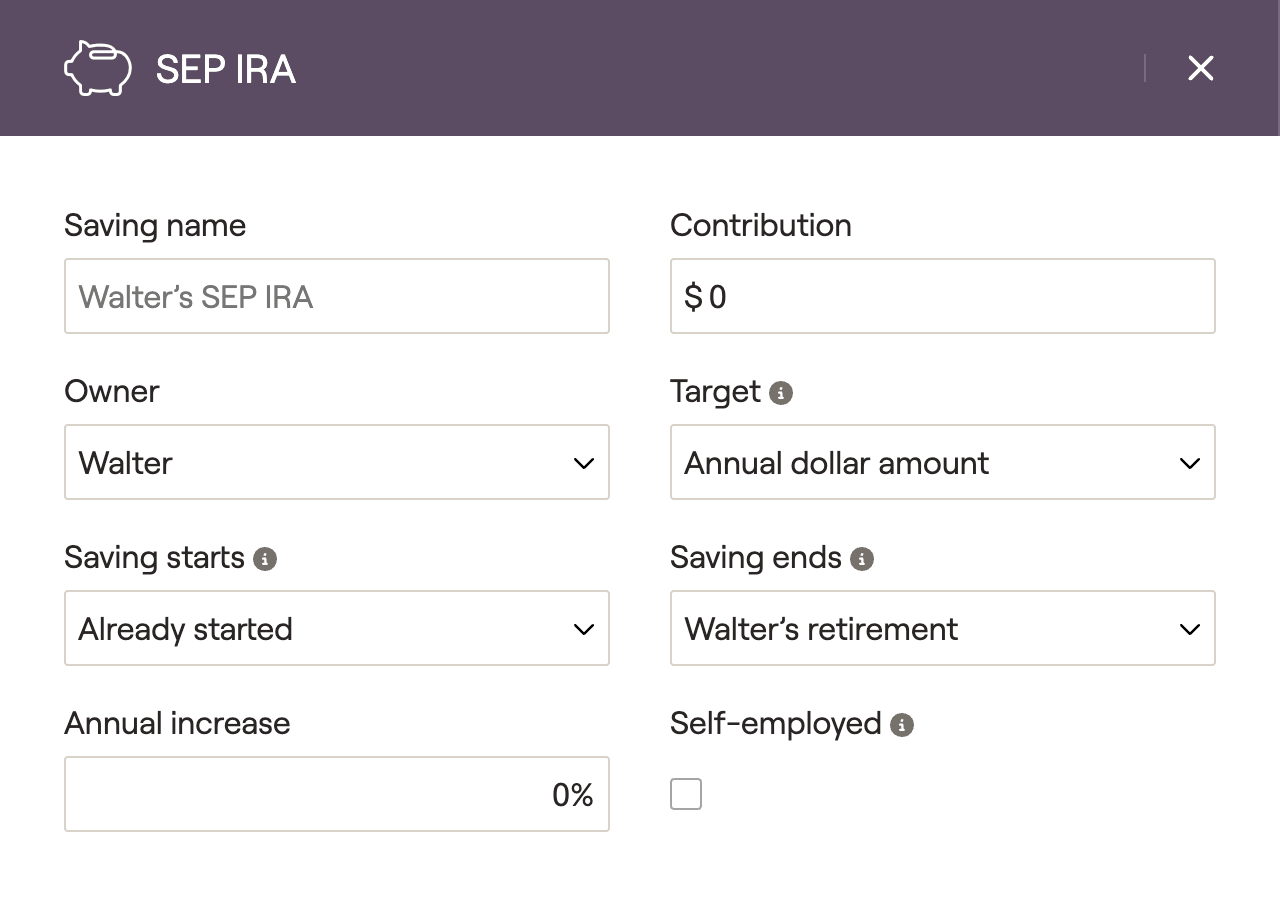The image size is (1280, 902).
Task: Open the Target dropdown set to Annual dollar amount
Action: [x=943, y=462]
